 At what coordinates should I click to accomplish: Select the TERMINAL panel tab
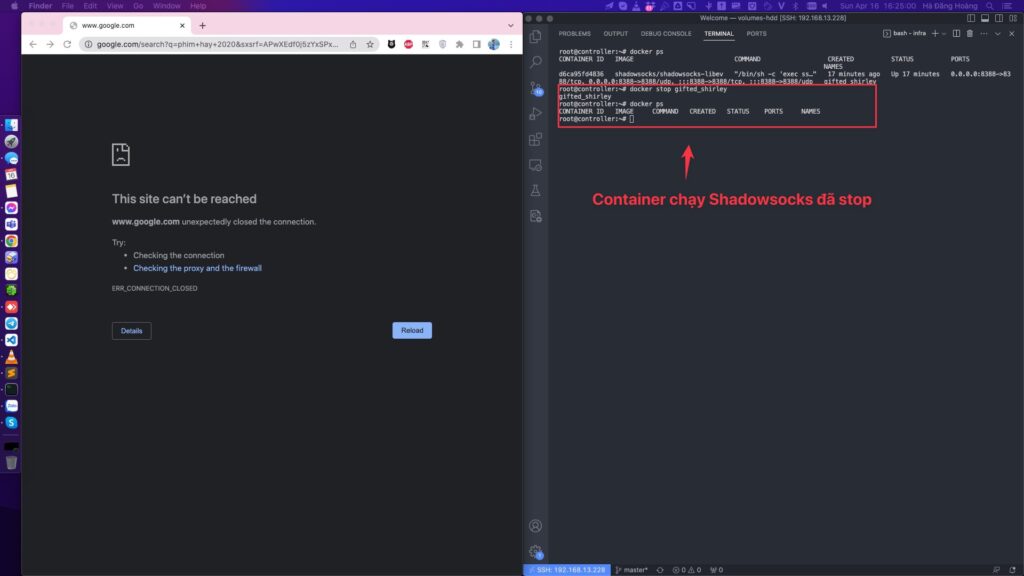coord(719,33)
